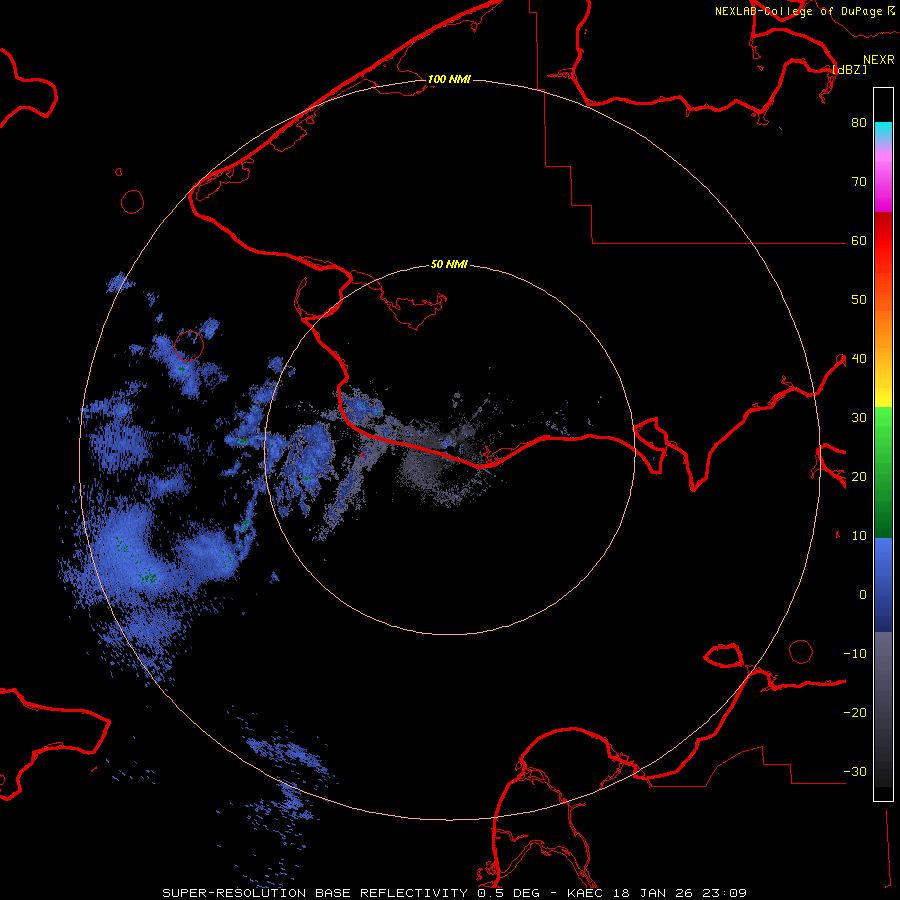Click the 70 value on the dBZ scale
This screenshot has width=900, height=900.
859,182
